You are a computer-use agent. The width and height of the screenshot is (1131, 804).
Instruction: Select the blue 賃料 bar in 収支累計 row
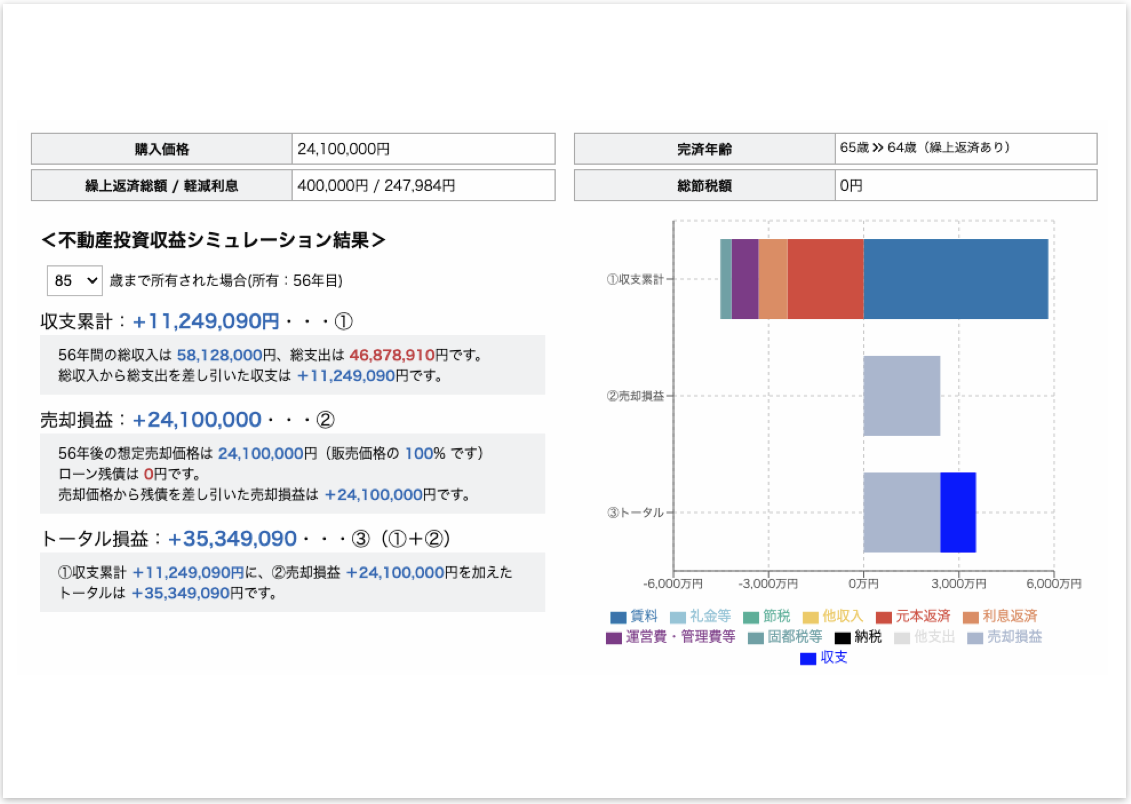coord(955,279)
